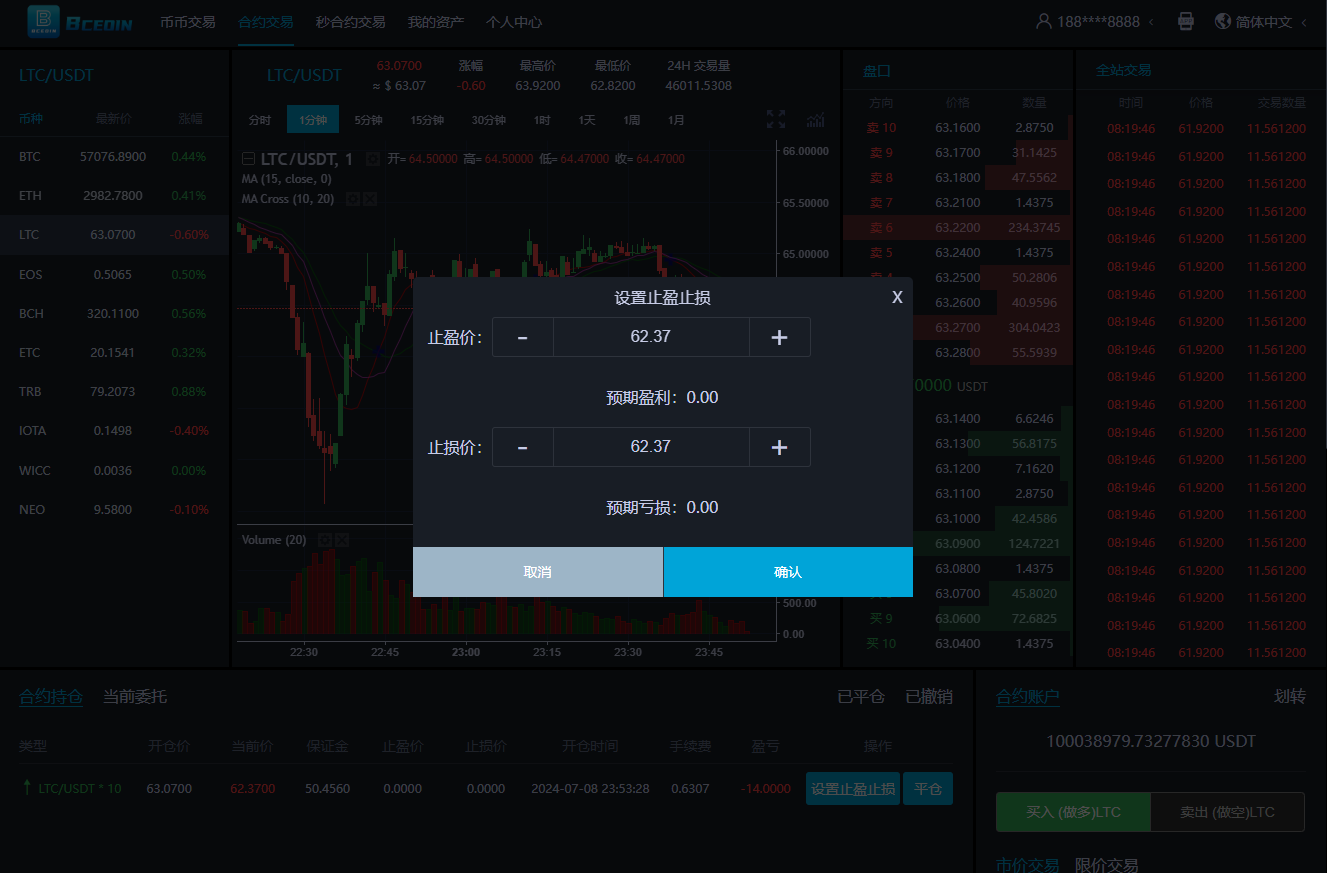Open chart indicators icon beside fullscreen
Image resolution: width=1327 pixels, height=873 pixels.
(x=816, y=120)
